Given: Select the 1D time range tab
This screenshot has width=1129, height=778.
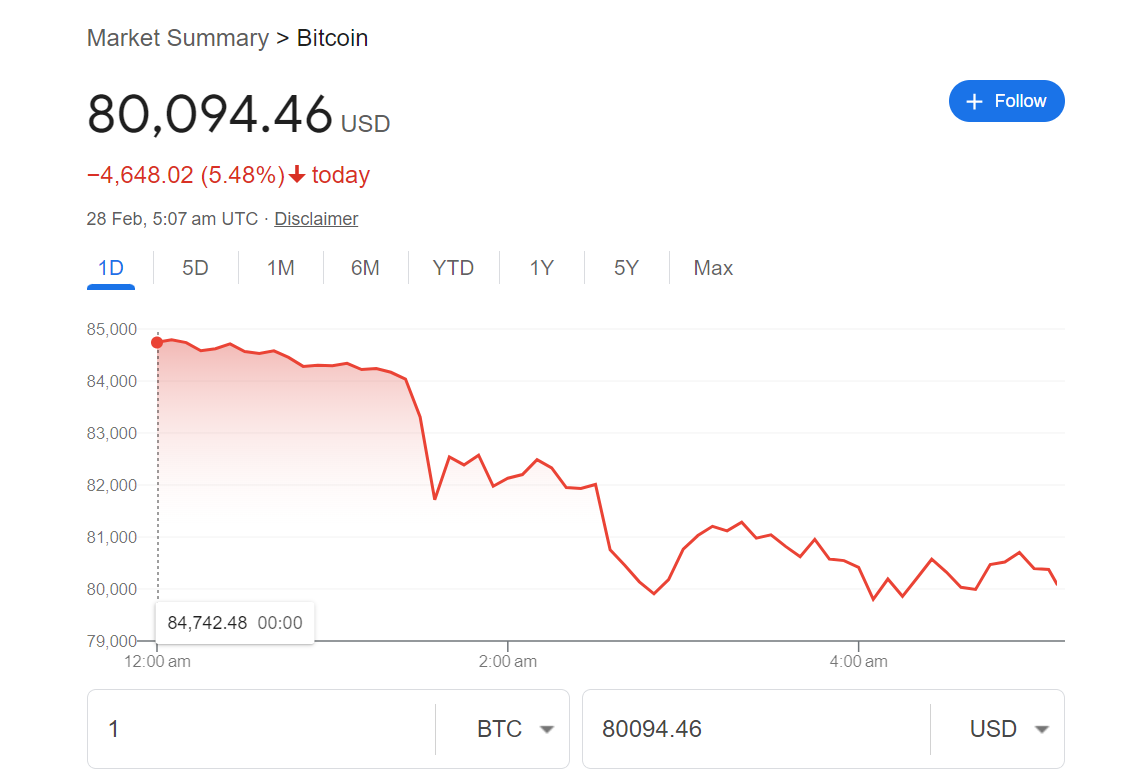Looking at the screenshot, I should [110, 268].
